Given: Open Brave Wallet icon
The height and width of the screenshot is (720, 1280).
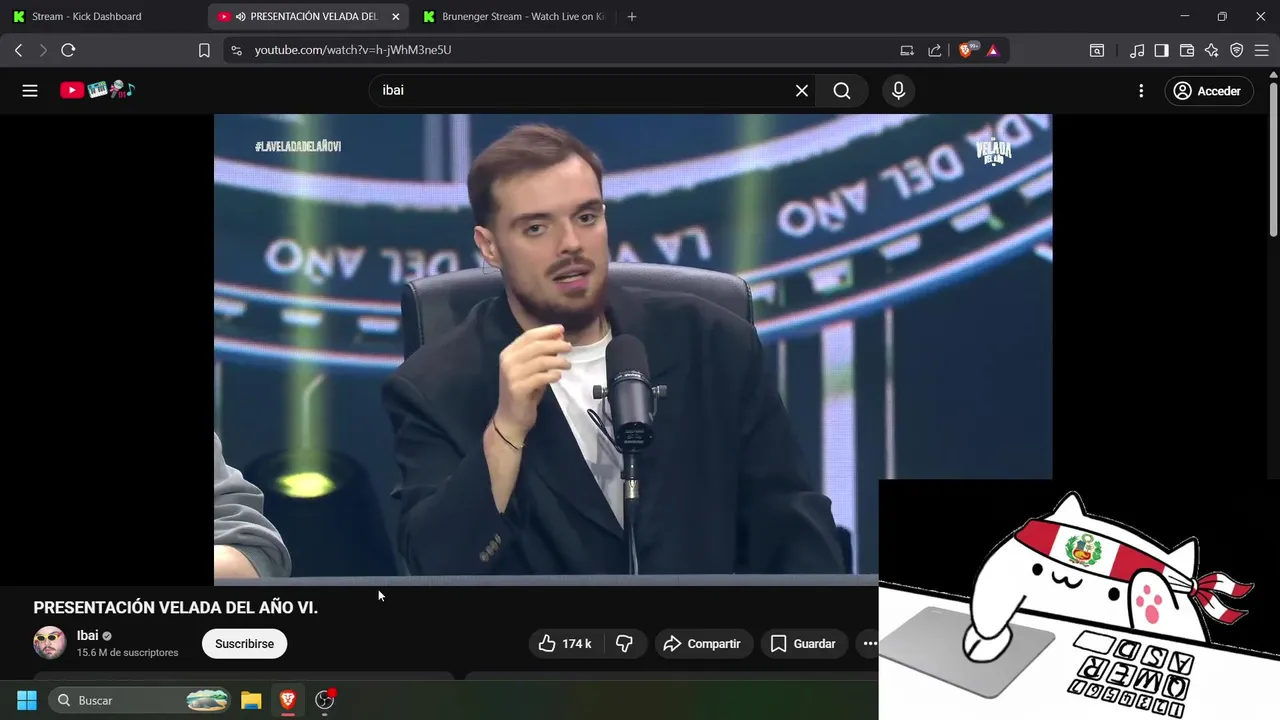Looking at the screenshot, I should 1187,50.
